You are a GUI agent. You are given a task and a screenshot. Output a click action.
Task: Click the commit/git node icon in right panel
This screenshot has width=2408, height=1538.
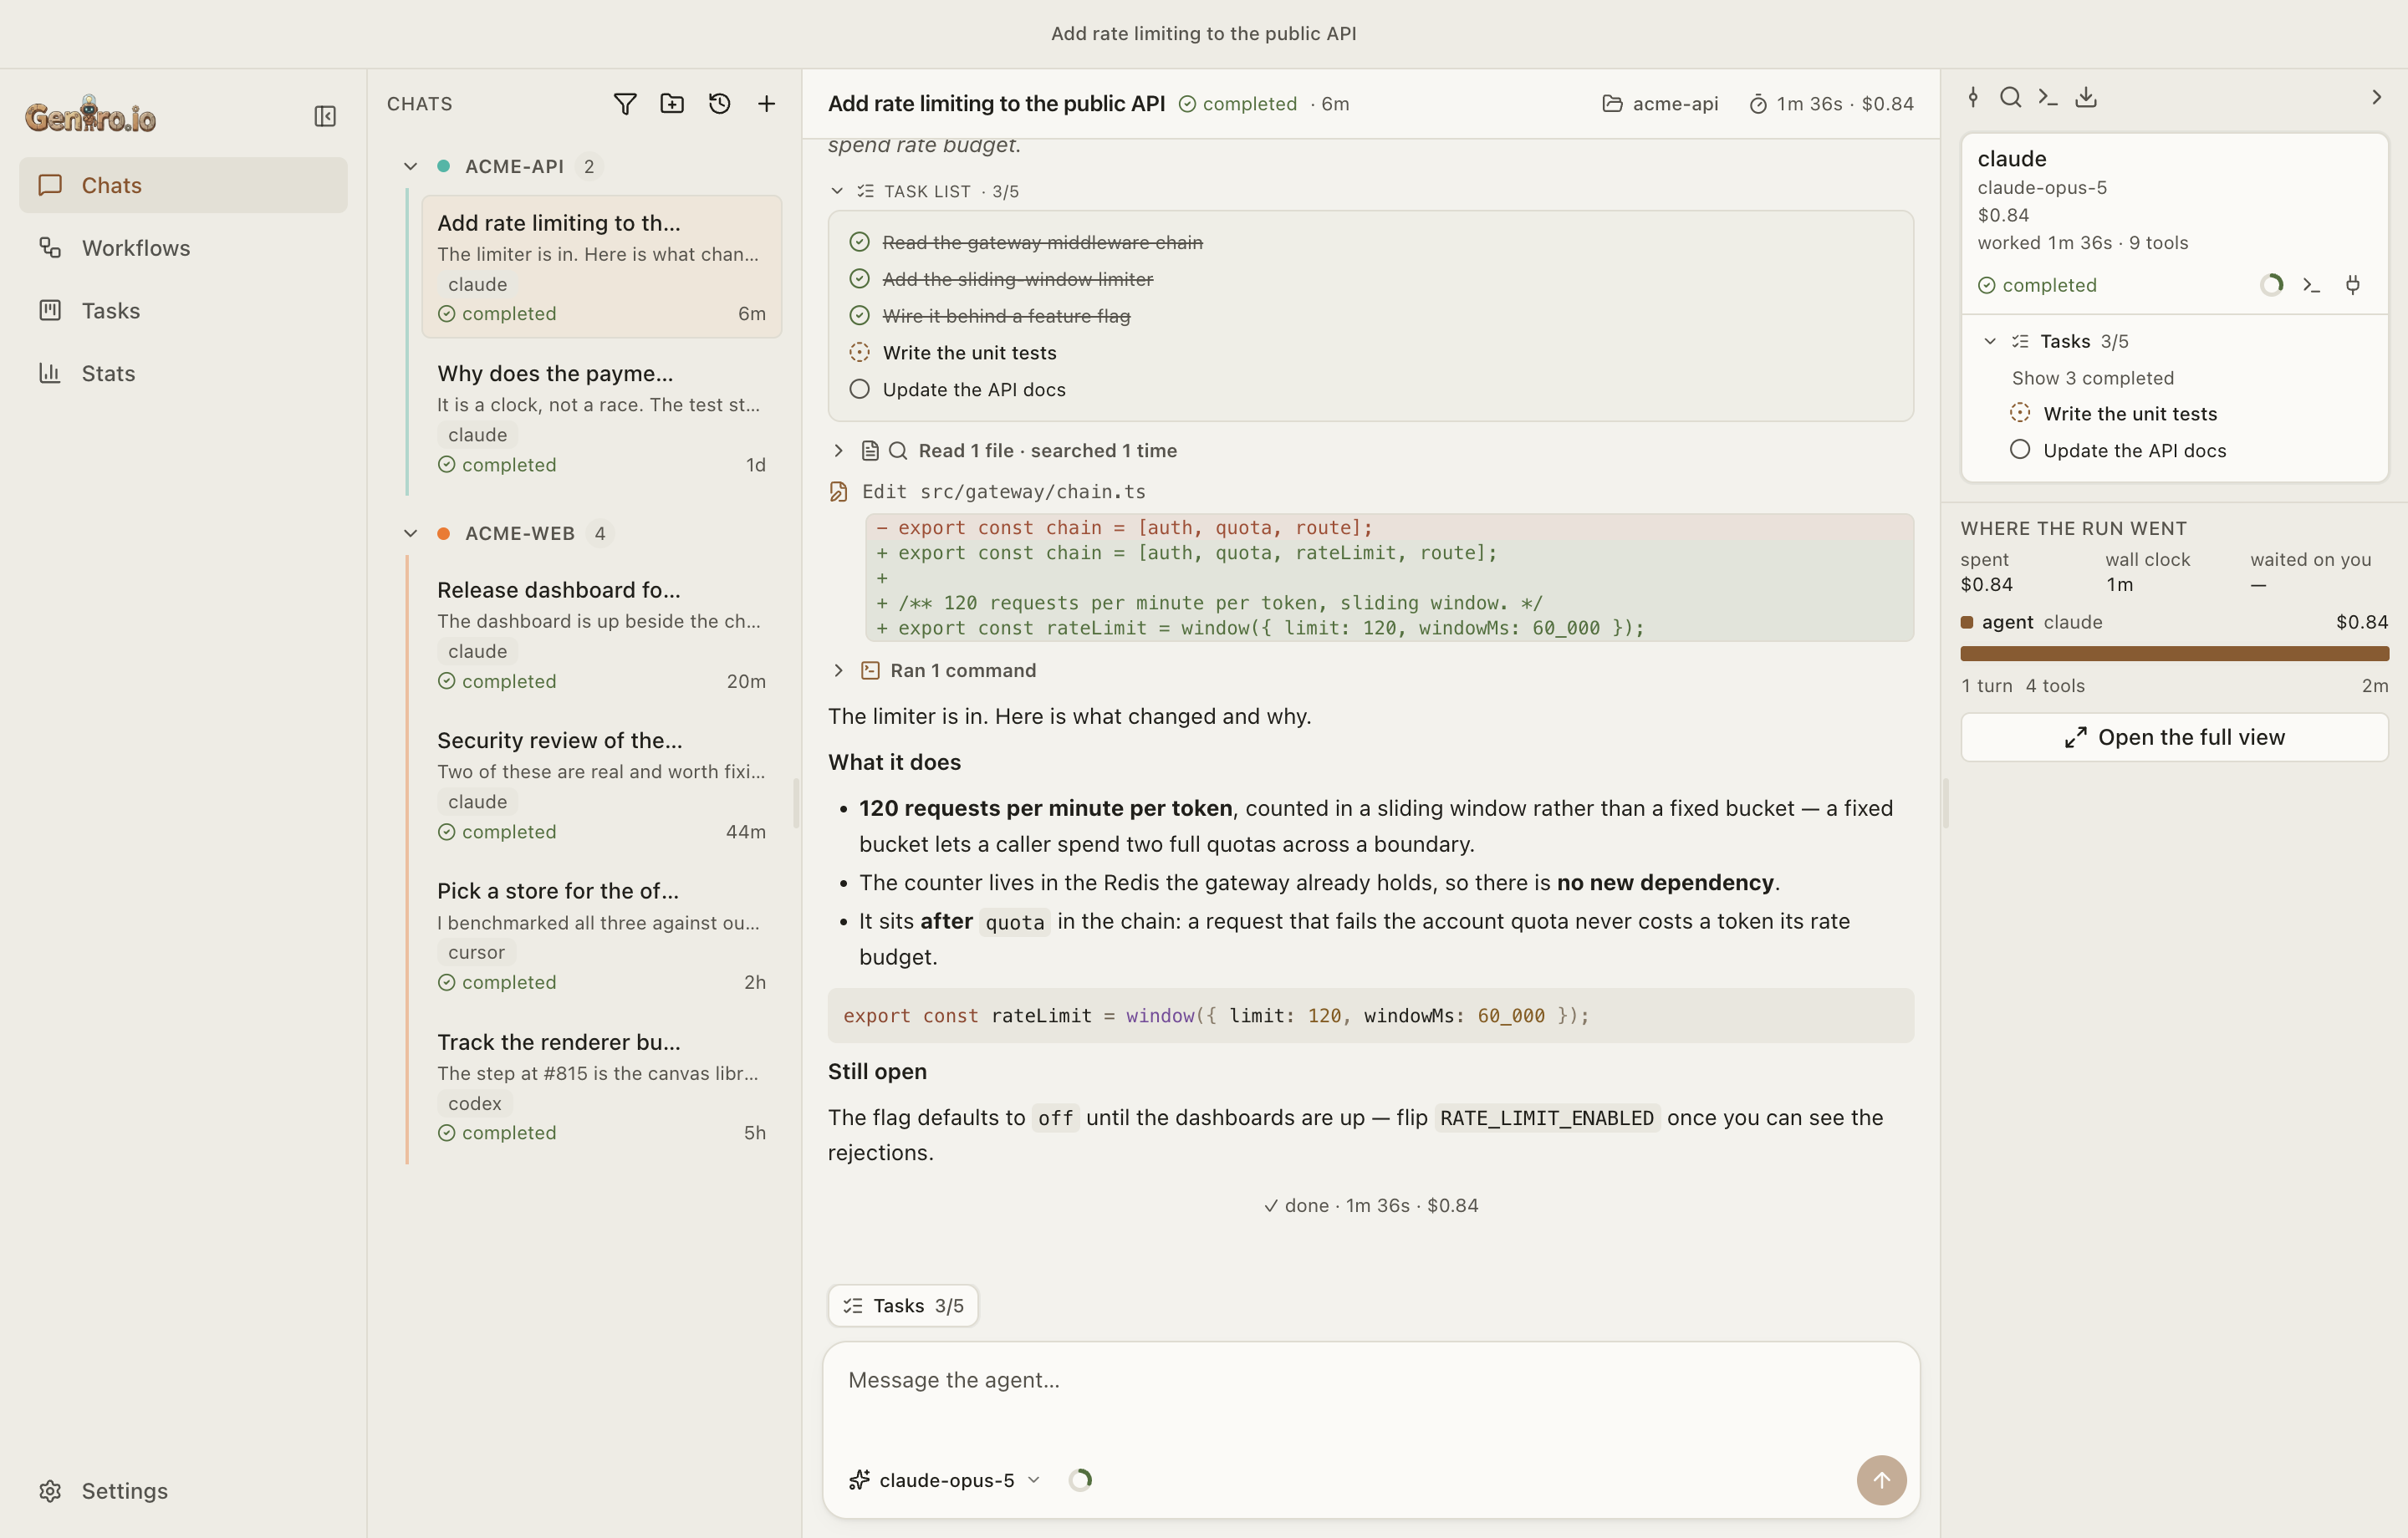coord(1973,97)
